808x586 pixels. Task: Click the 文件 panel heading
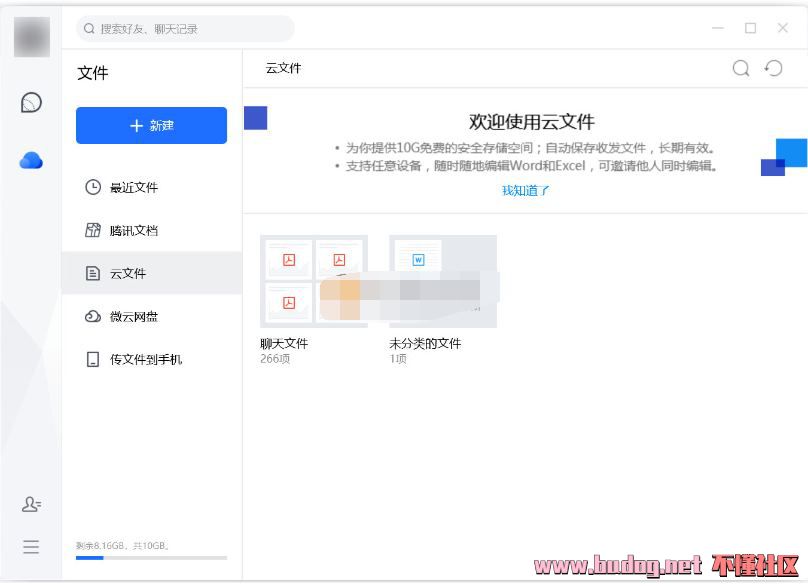(93, 73)
